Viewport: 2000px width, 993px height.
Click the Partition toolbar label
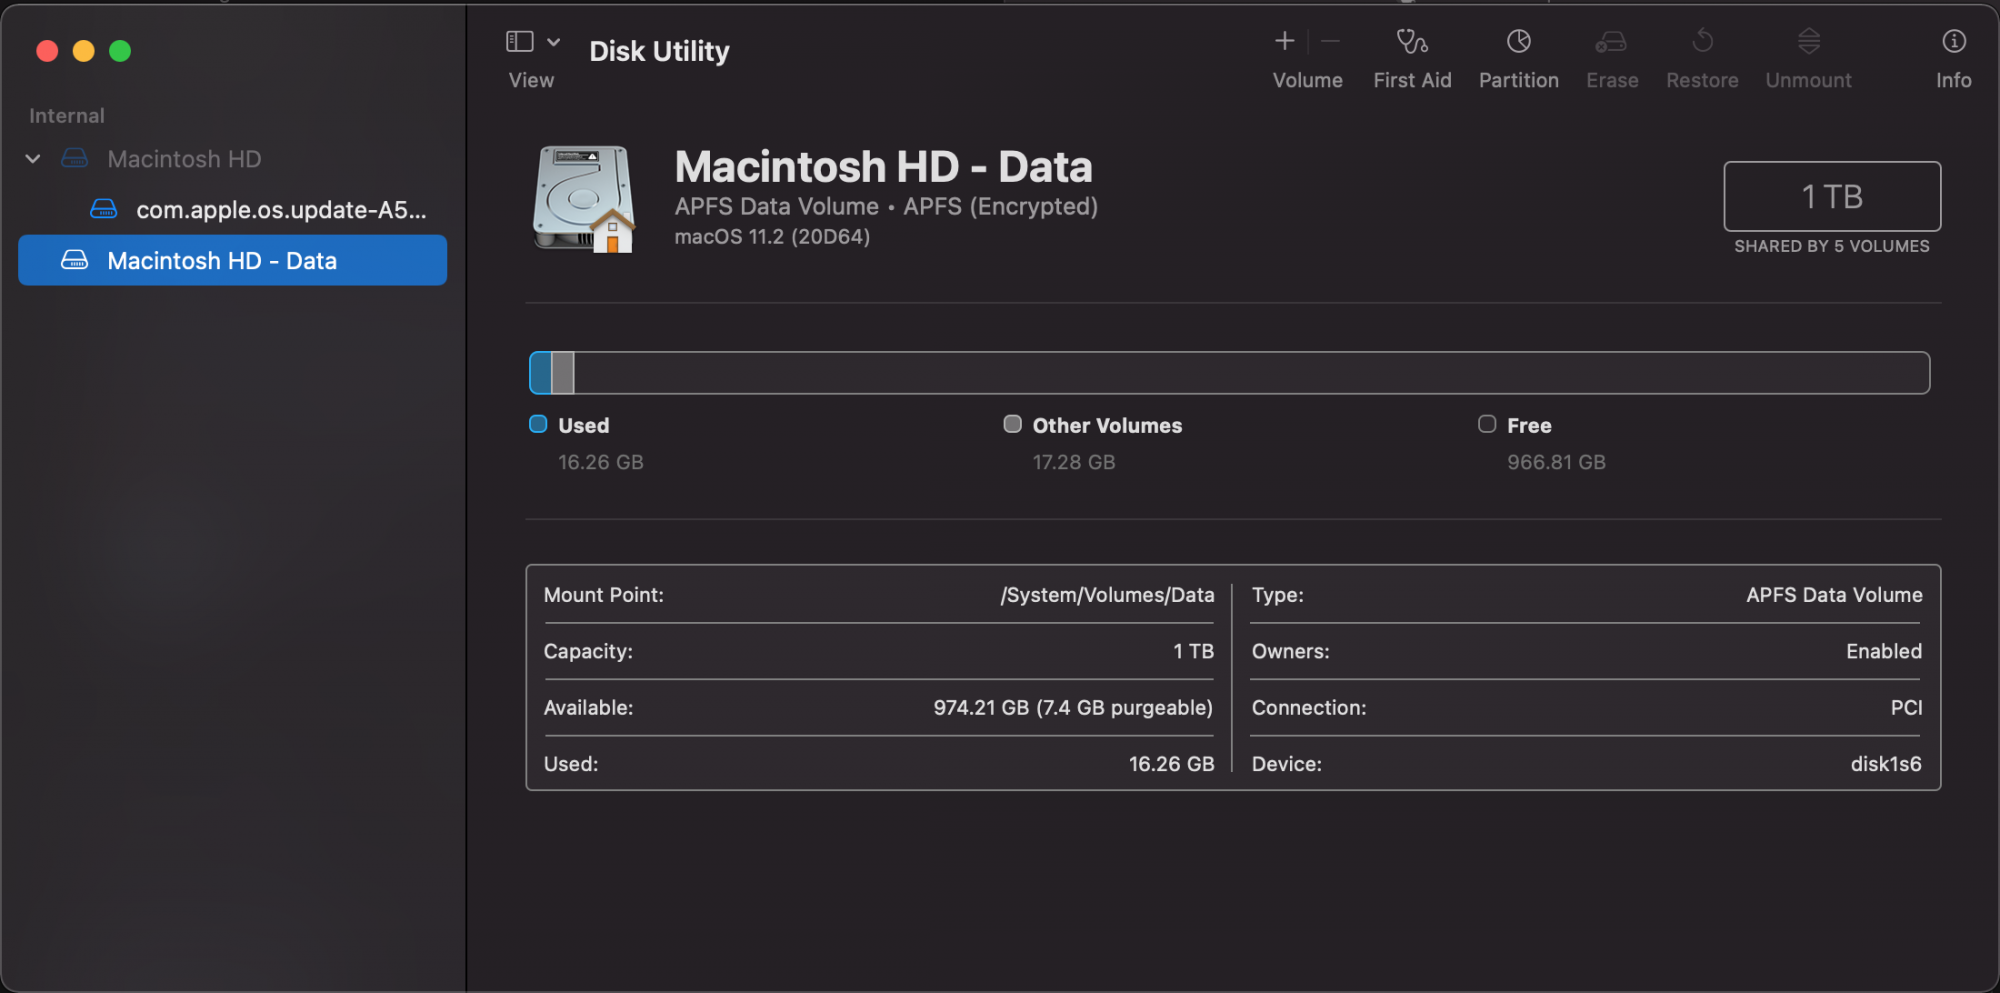click(1519, 80)
